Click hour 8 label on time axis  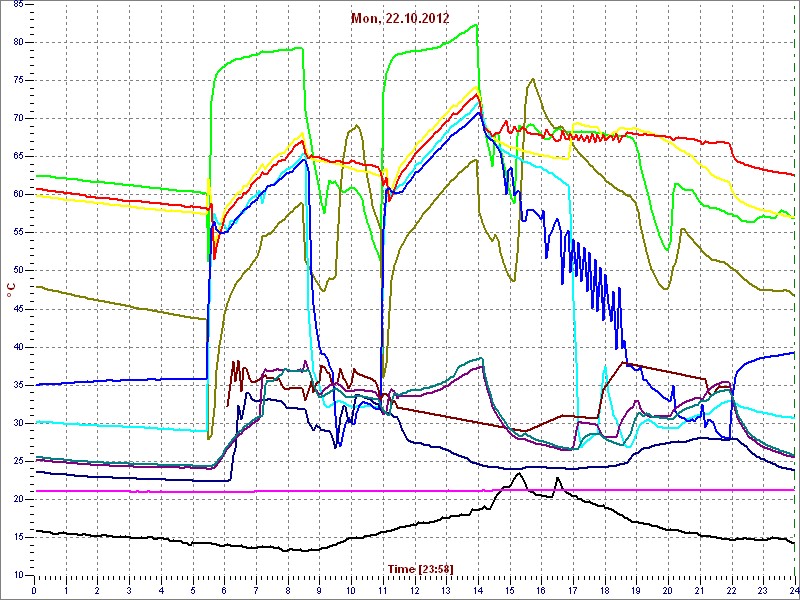pyautogui.click(x=288, y=589)
